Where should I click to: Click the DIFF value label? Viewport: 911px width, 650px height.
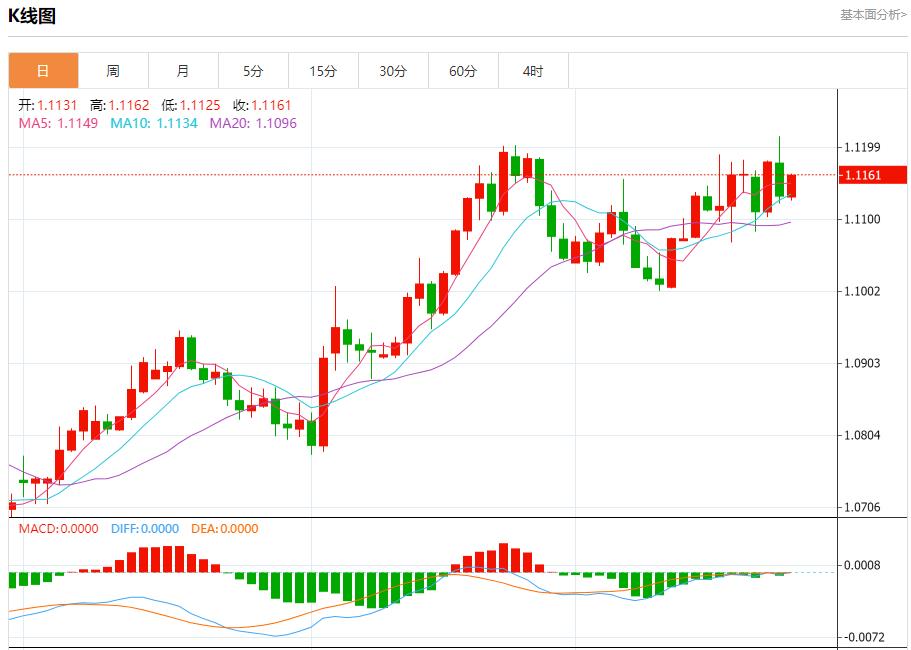pyautogui.click(x=144, y=529)
